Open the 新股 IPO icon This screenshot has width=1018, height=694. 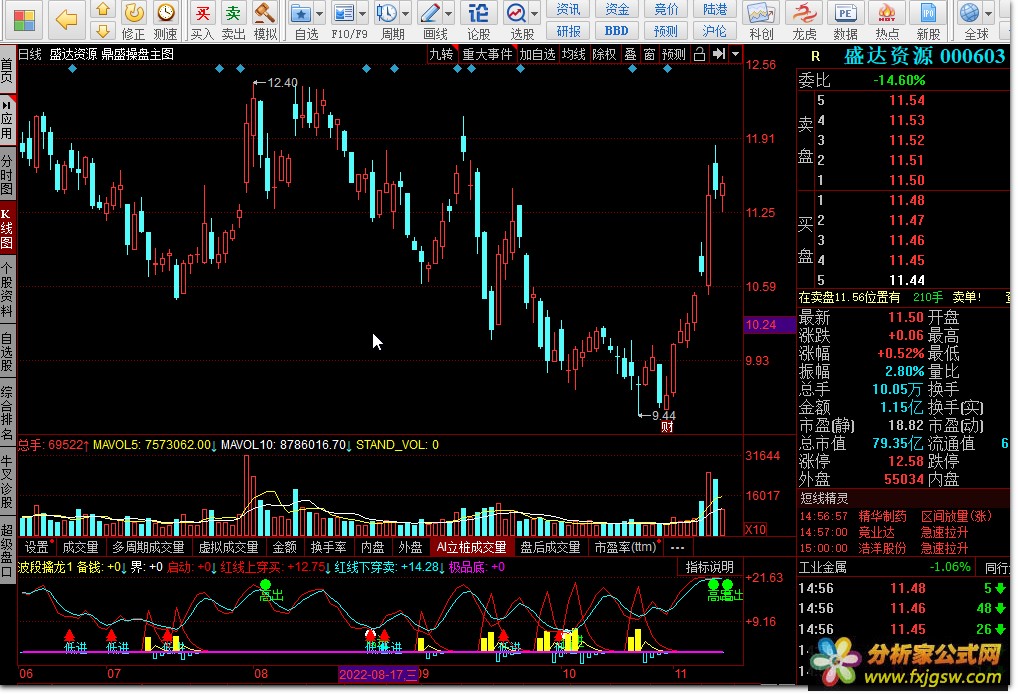(928, 20)
